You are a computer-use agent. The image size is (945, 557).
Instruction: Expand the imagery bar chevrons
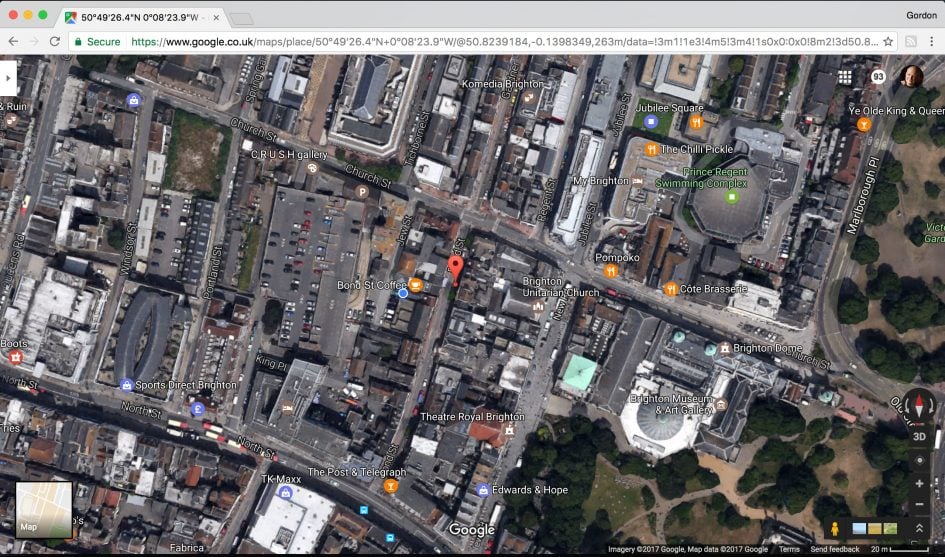[920, 529]
